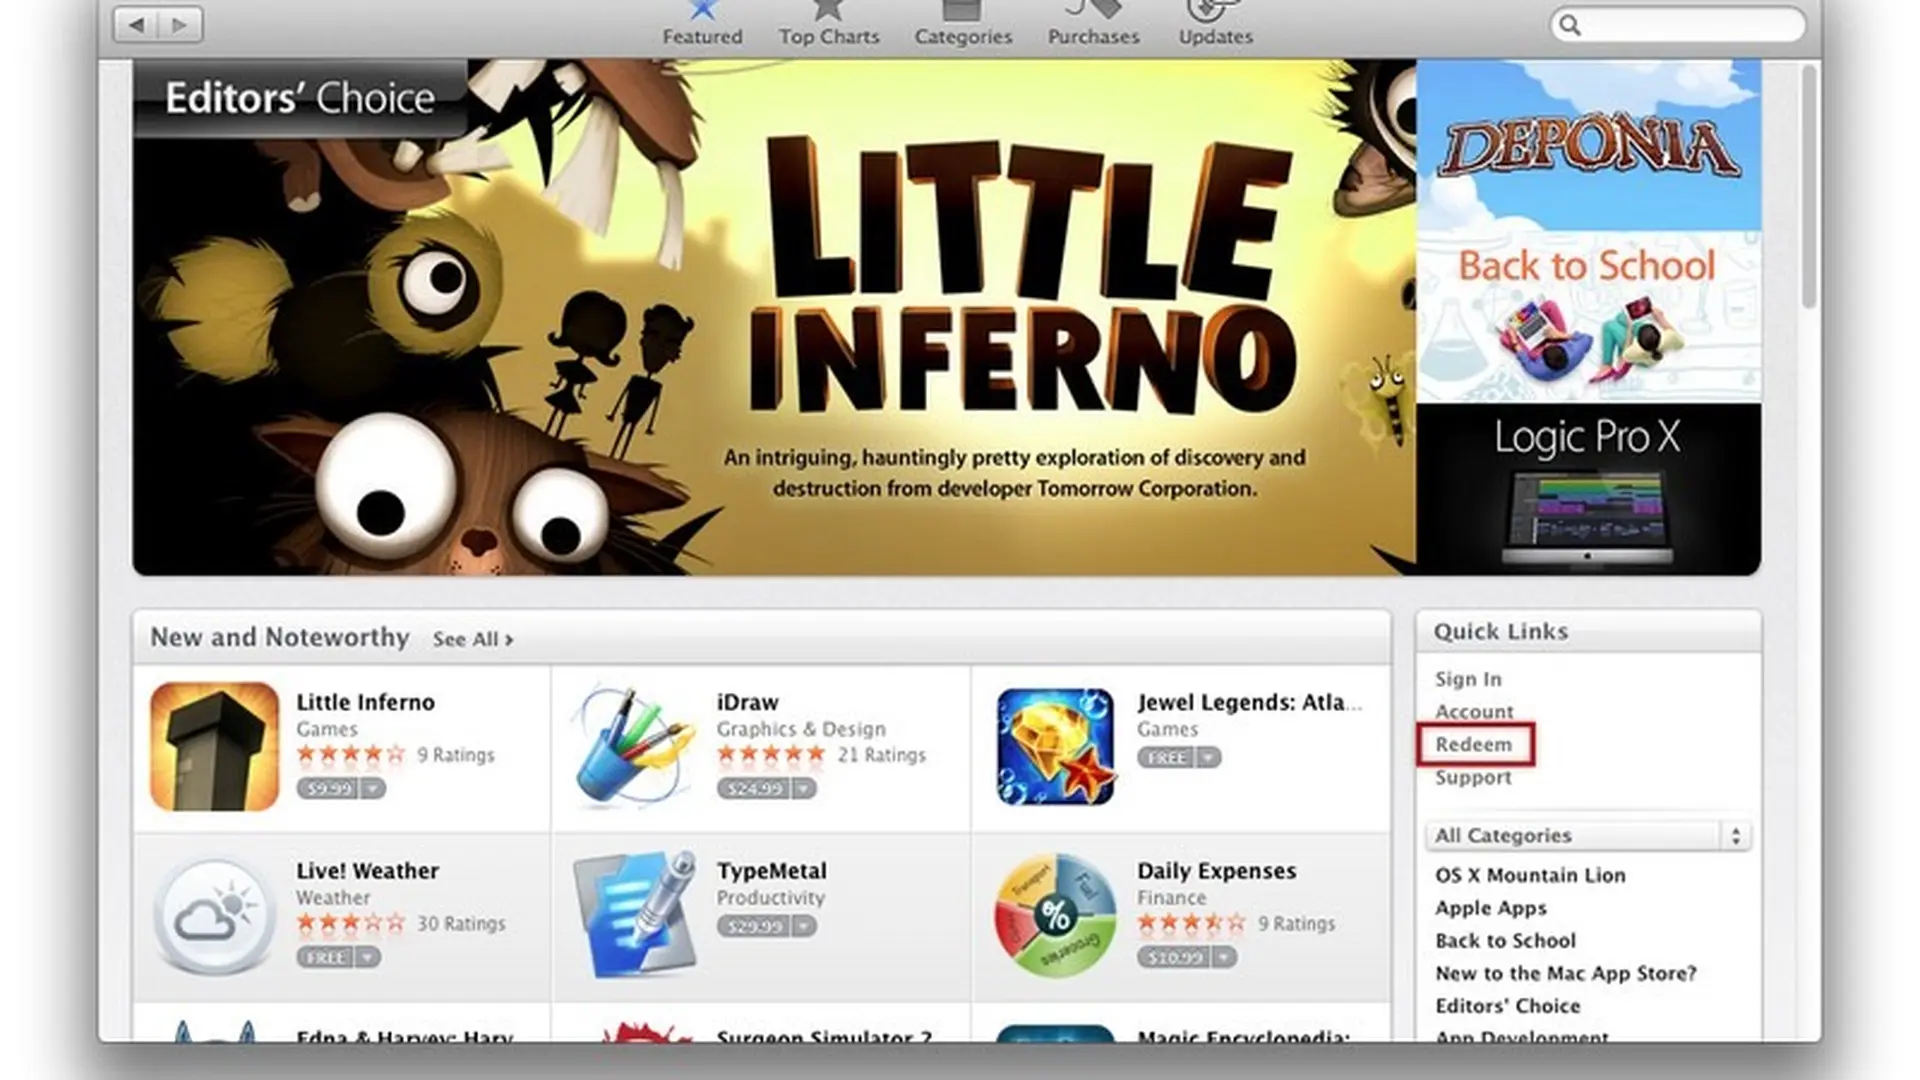Open the iDraw title link

click(x=747, y=702)
